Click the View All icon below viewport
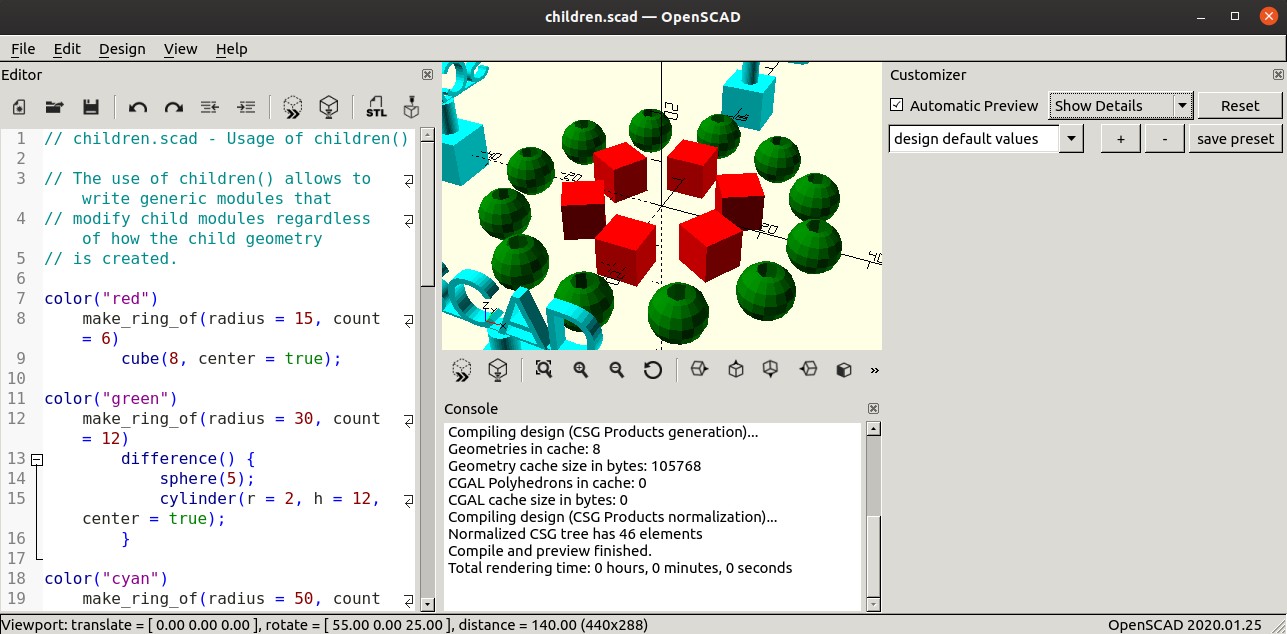This screenshot has width=1287, height=634. click(543, 370)
